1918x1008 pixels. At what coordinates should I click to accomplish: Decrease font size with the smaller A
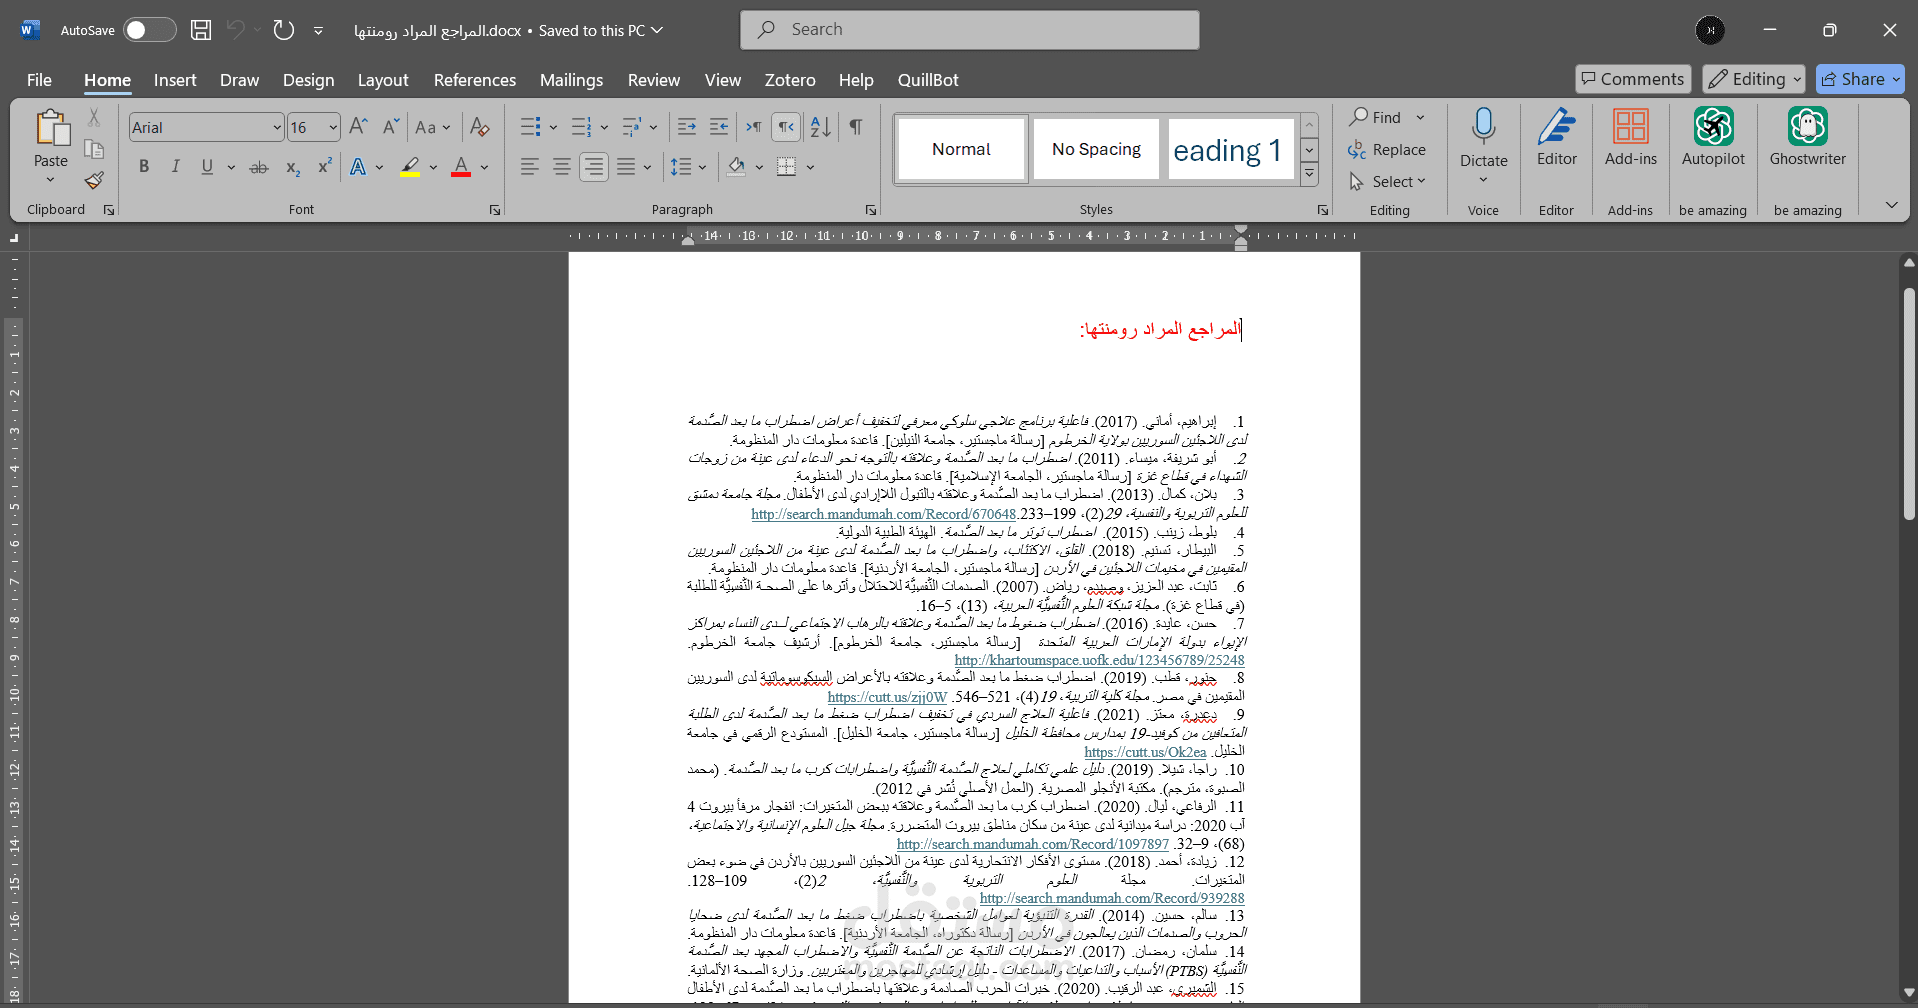[x=391, y=127]
